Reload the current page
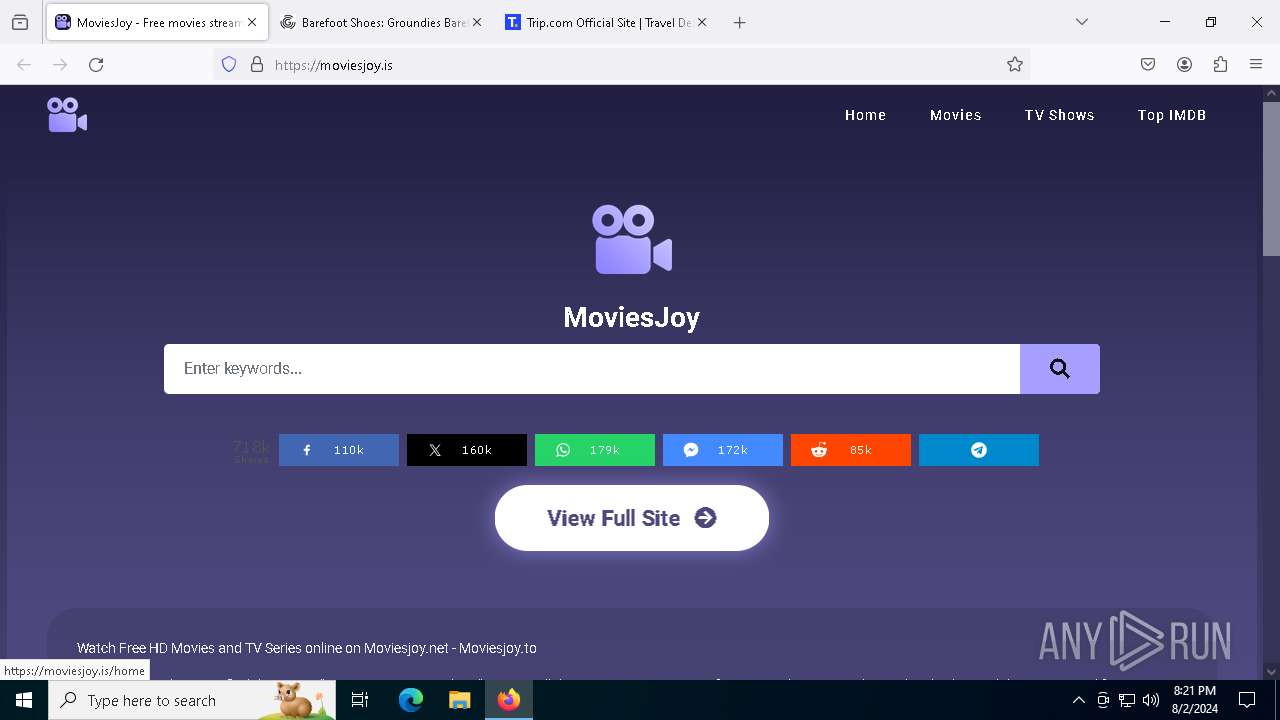 click(96, 65)
